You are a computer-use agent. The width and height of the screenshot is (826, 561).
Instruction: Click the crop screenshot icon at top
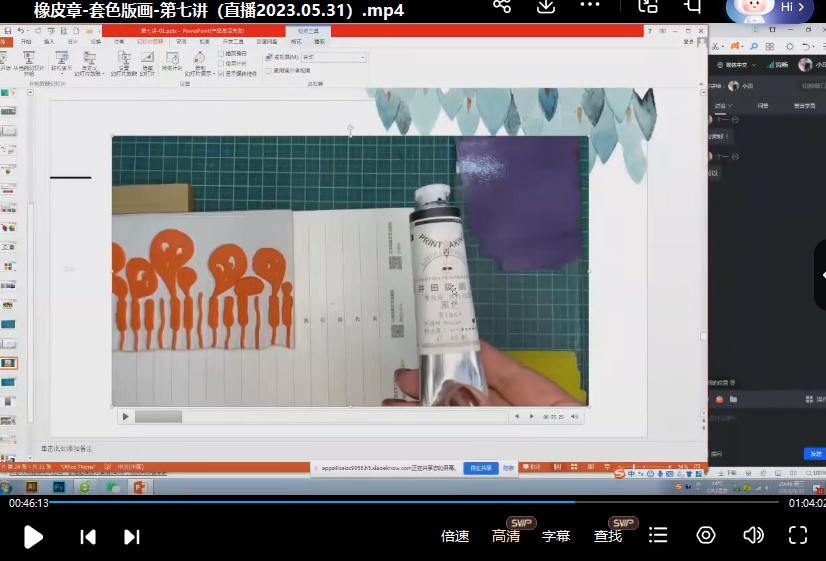(x=691, y=6)
